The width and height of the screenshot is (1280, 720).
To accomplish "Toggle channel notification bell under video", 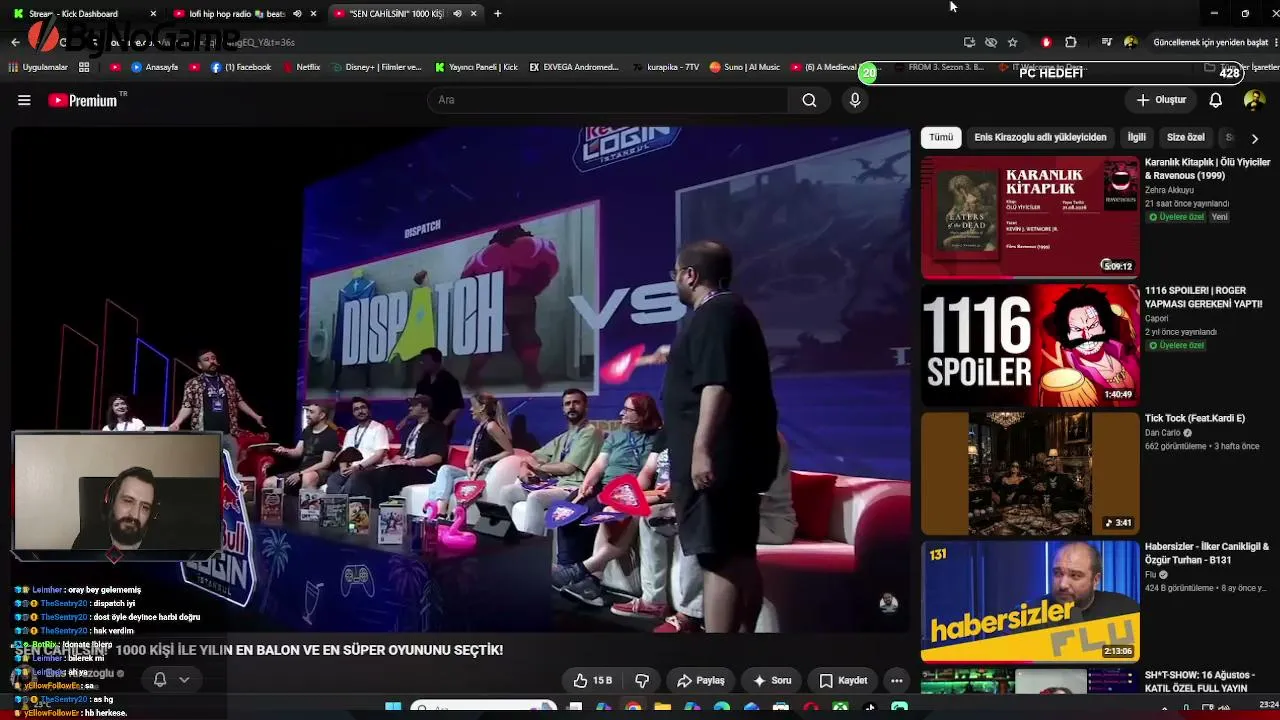I will (x=160, y=680).
